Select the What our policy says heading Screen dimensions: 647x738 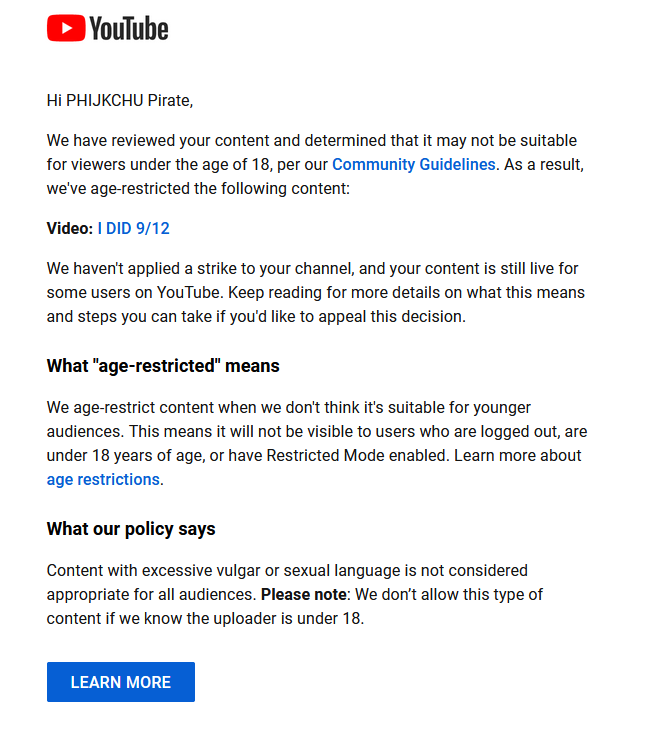point(131,529)
